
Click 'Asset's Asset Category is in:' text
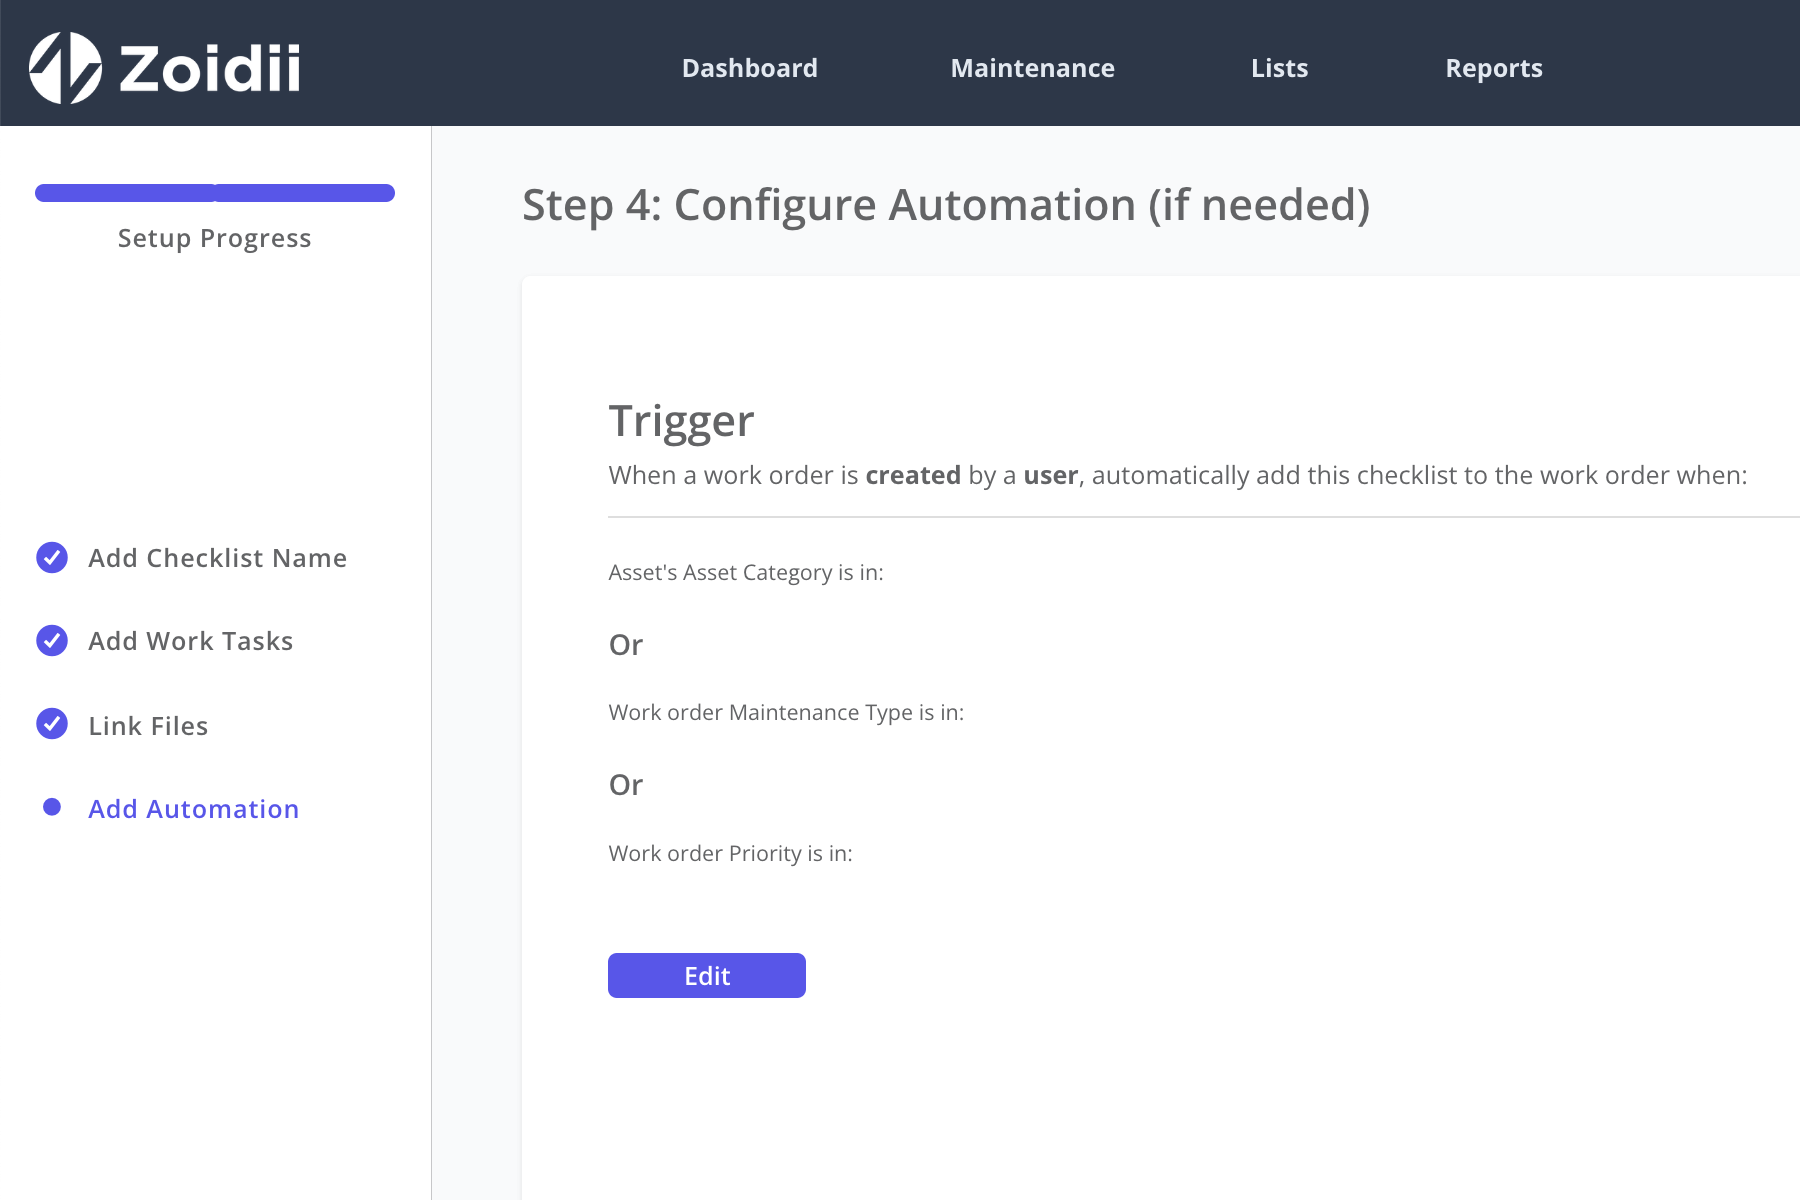click(746, 573)
